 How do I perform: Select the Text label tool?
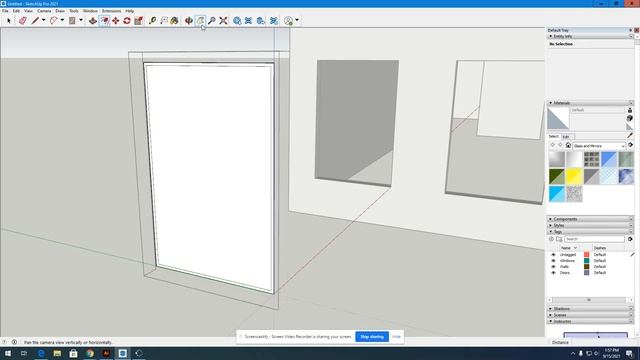(164, 20)
